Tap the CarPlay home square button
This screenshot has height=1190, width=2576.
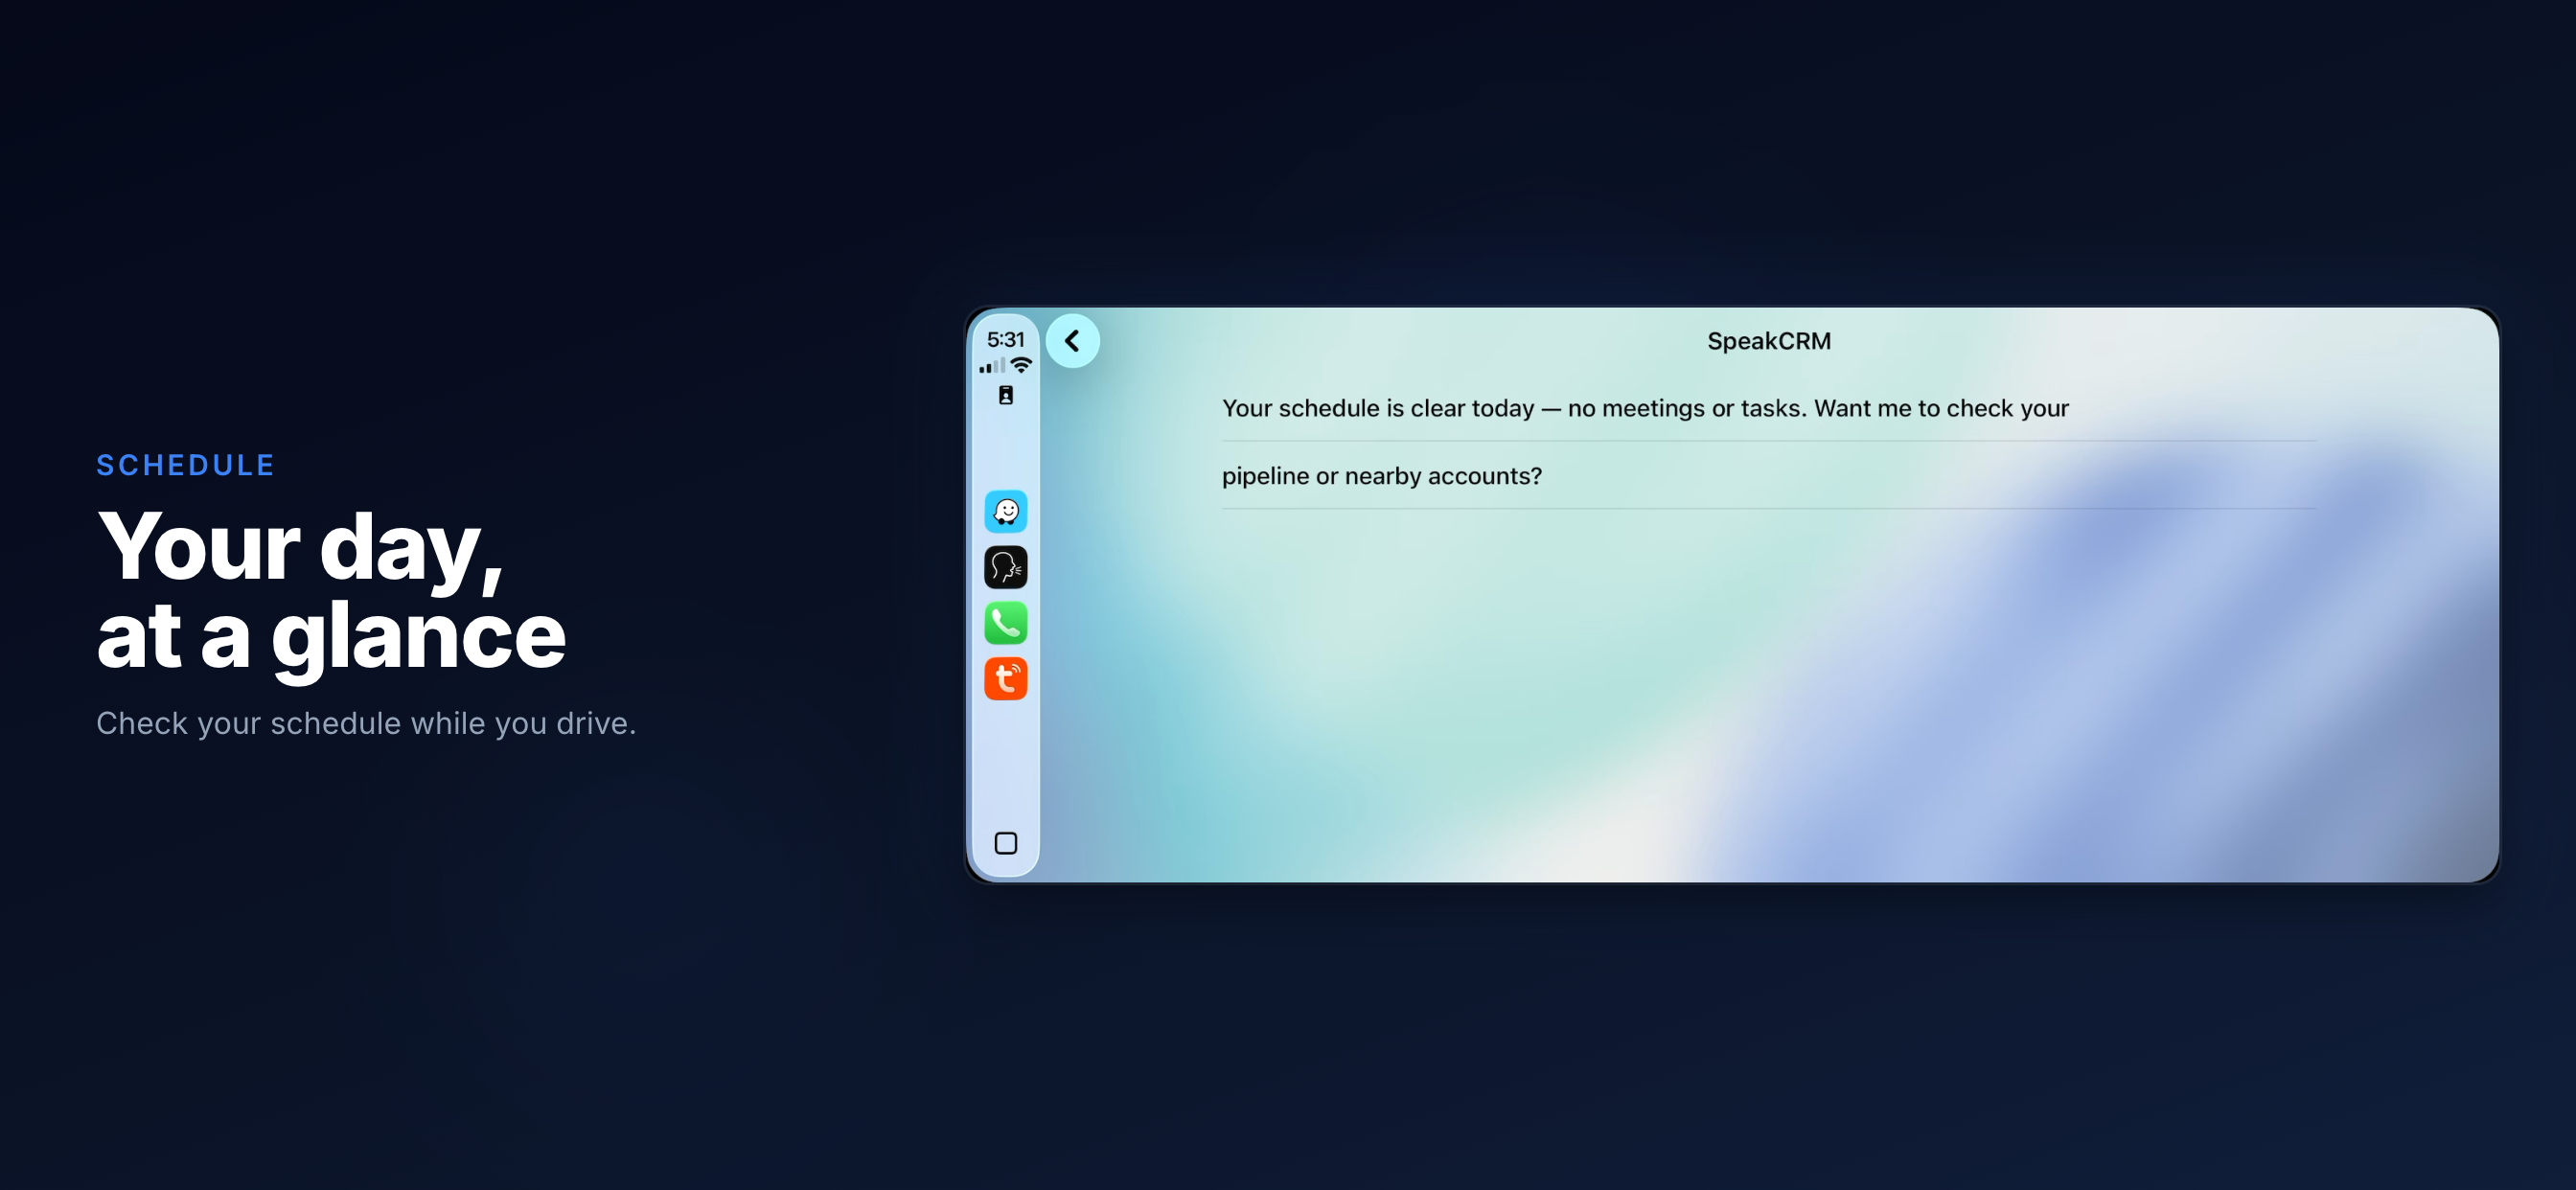[x=1005, y=843]
